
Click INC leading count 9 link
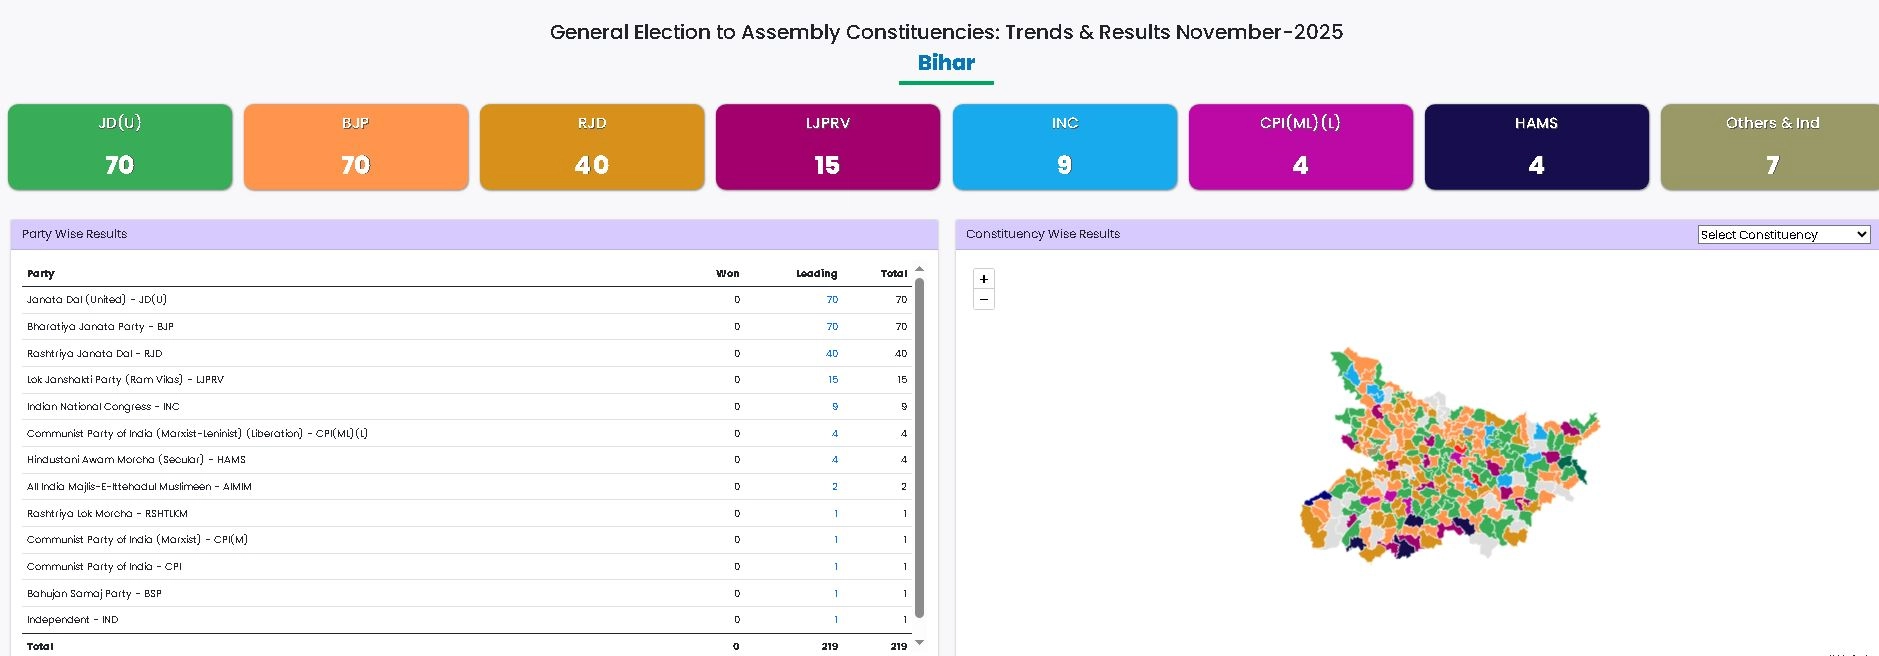[835, 407]
